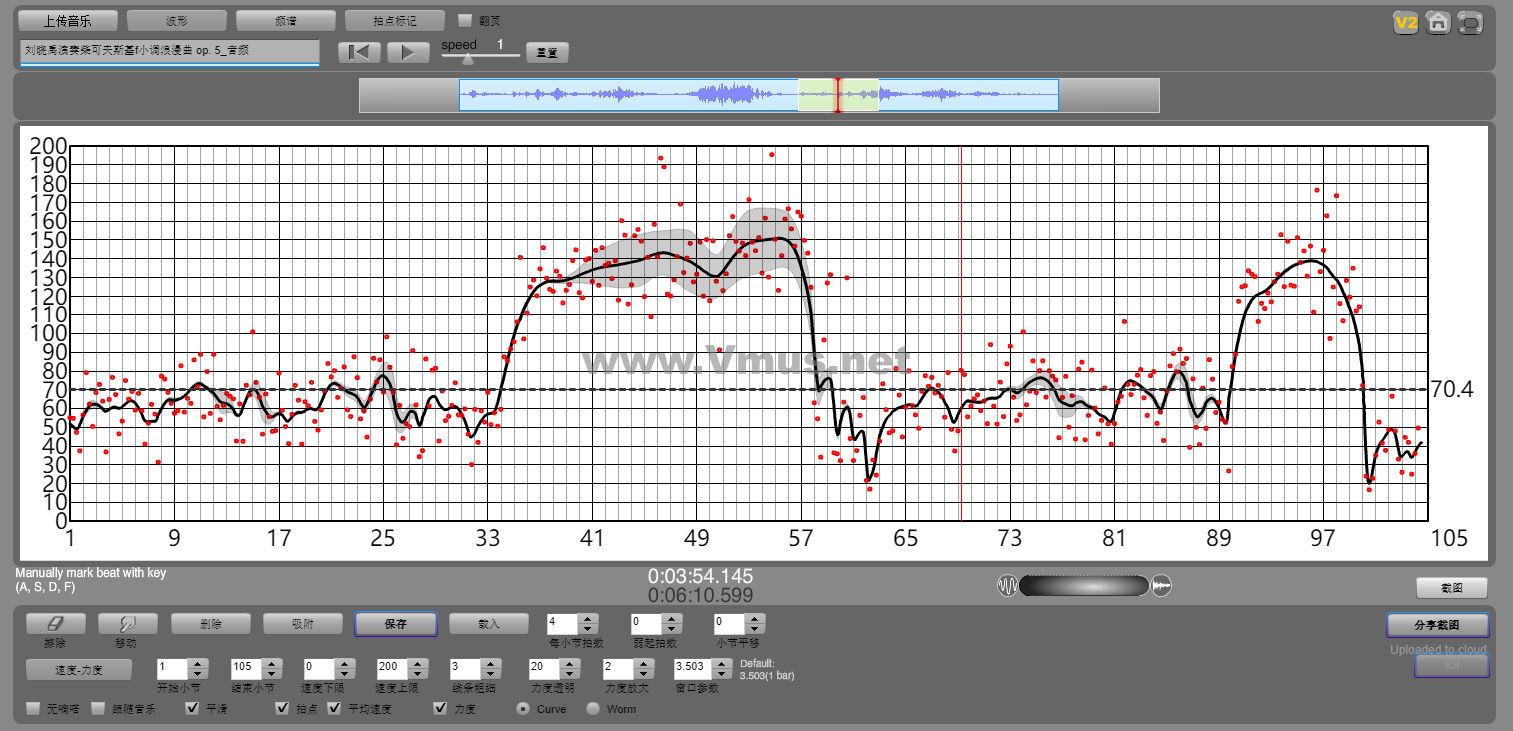Adjust the playback speed slider
Viewport: 1513px width, 731px height.
click(468, 59)
